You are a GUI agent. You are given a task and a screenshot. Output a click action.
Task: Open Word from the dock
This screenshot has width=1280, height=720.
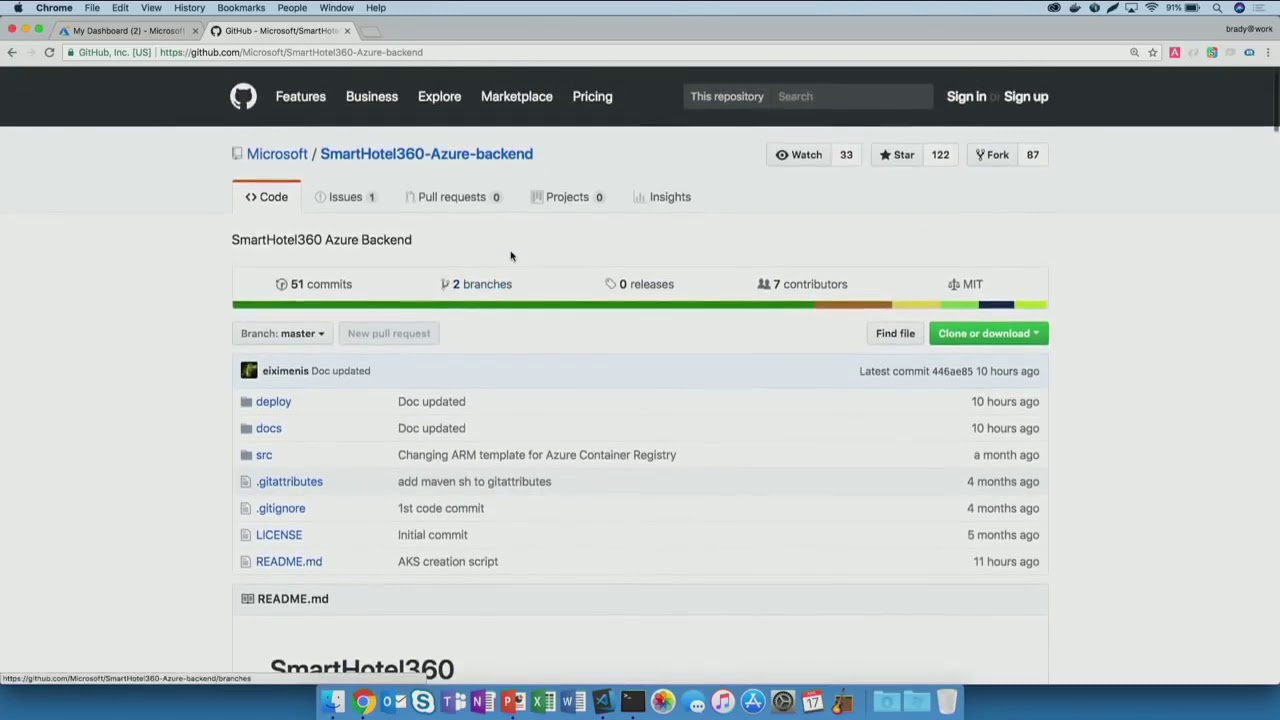pyautogui.click(x=573, y=701)
